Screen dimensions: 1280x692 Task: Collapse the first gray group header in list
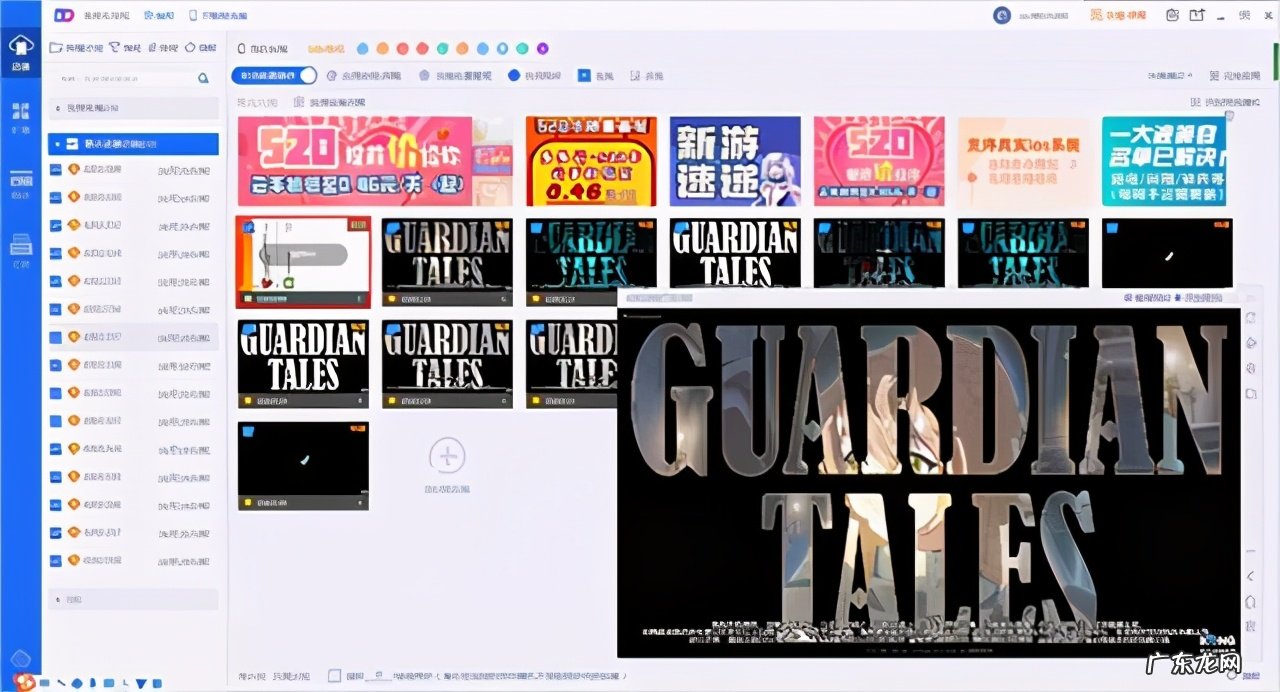133,108
